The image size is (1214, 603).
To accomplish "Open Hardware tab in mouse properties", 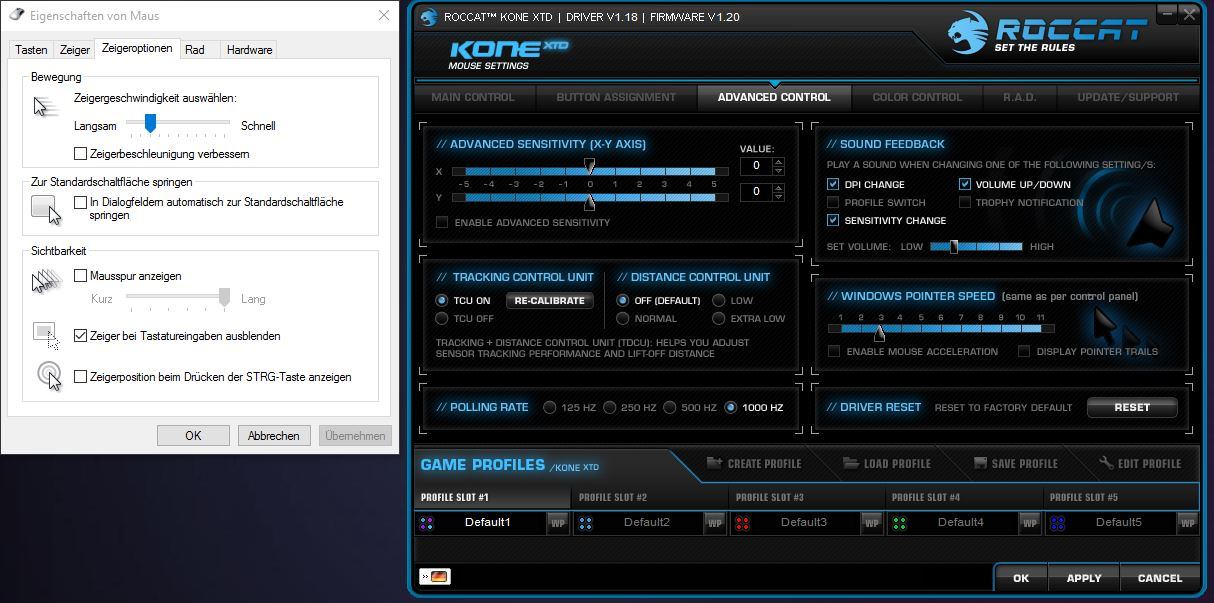I will click(x=249, y=50).
